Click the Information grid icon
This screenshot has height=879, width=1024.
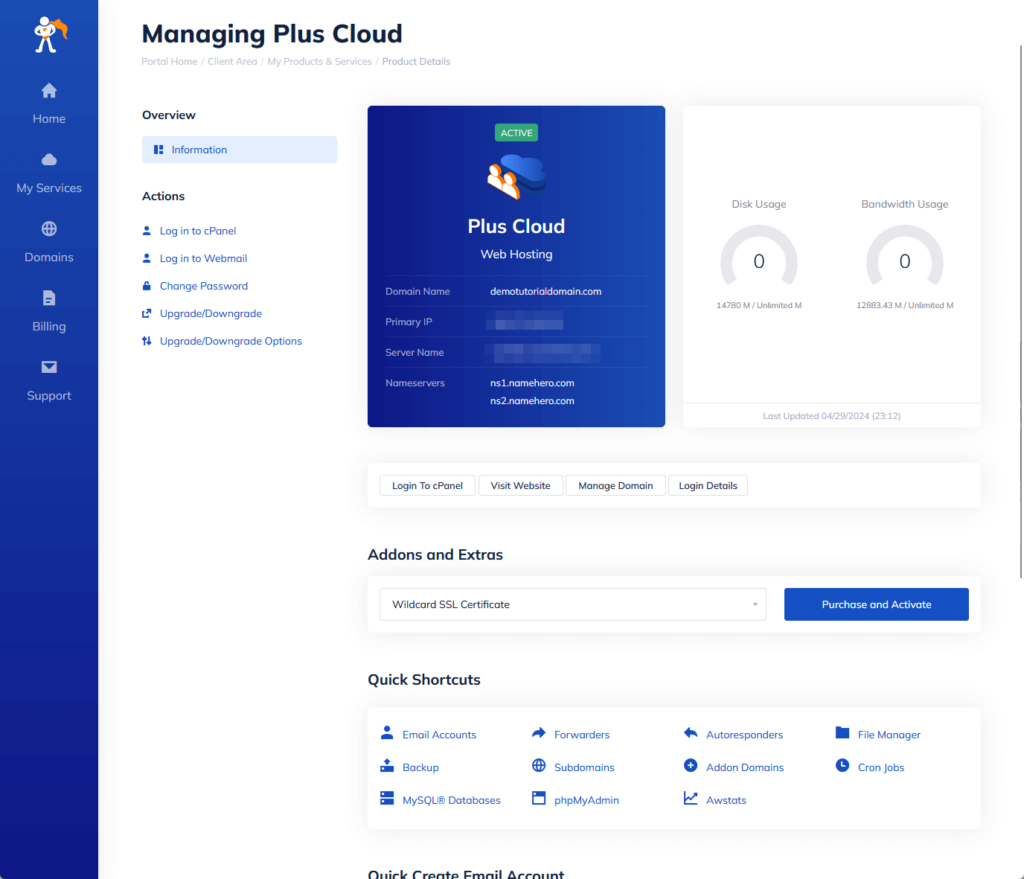coord(158,150)
